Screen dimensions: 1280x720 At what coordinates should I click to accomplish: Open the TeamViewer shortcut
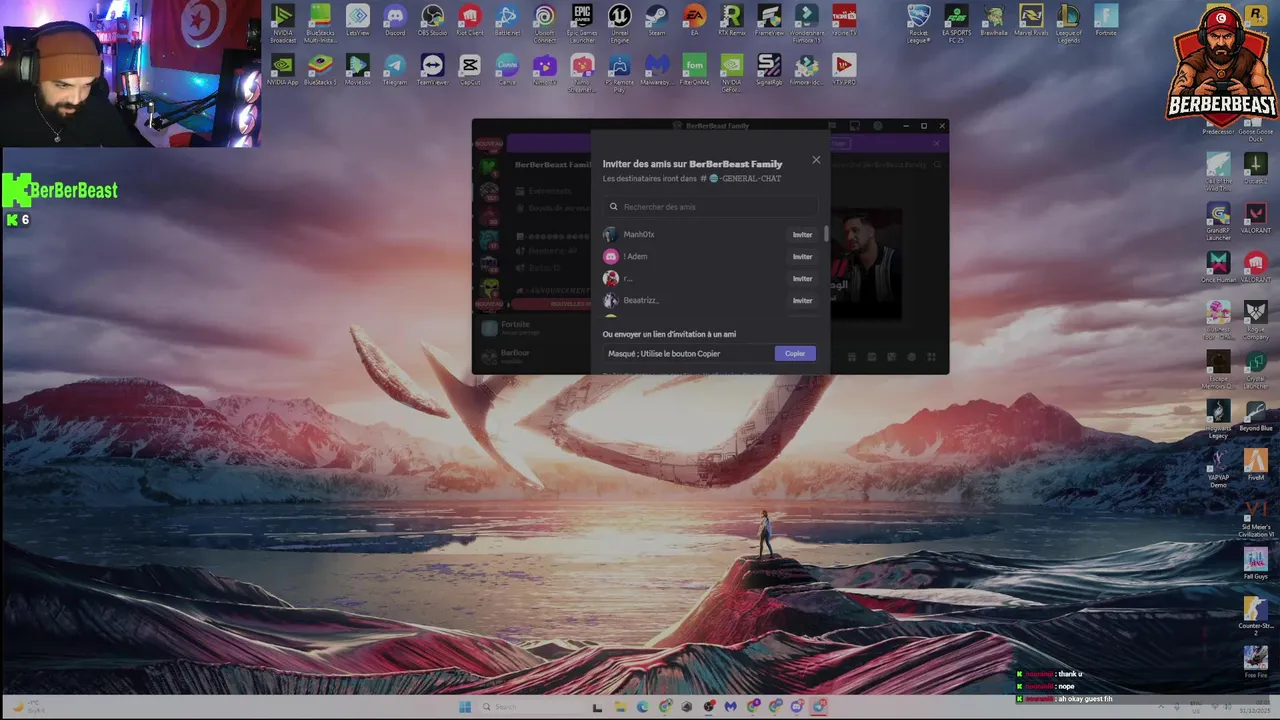432,70
